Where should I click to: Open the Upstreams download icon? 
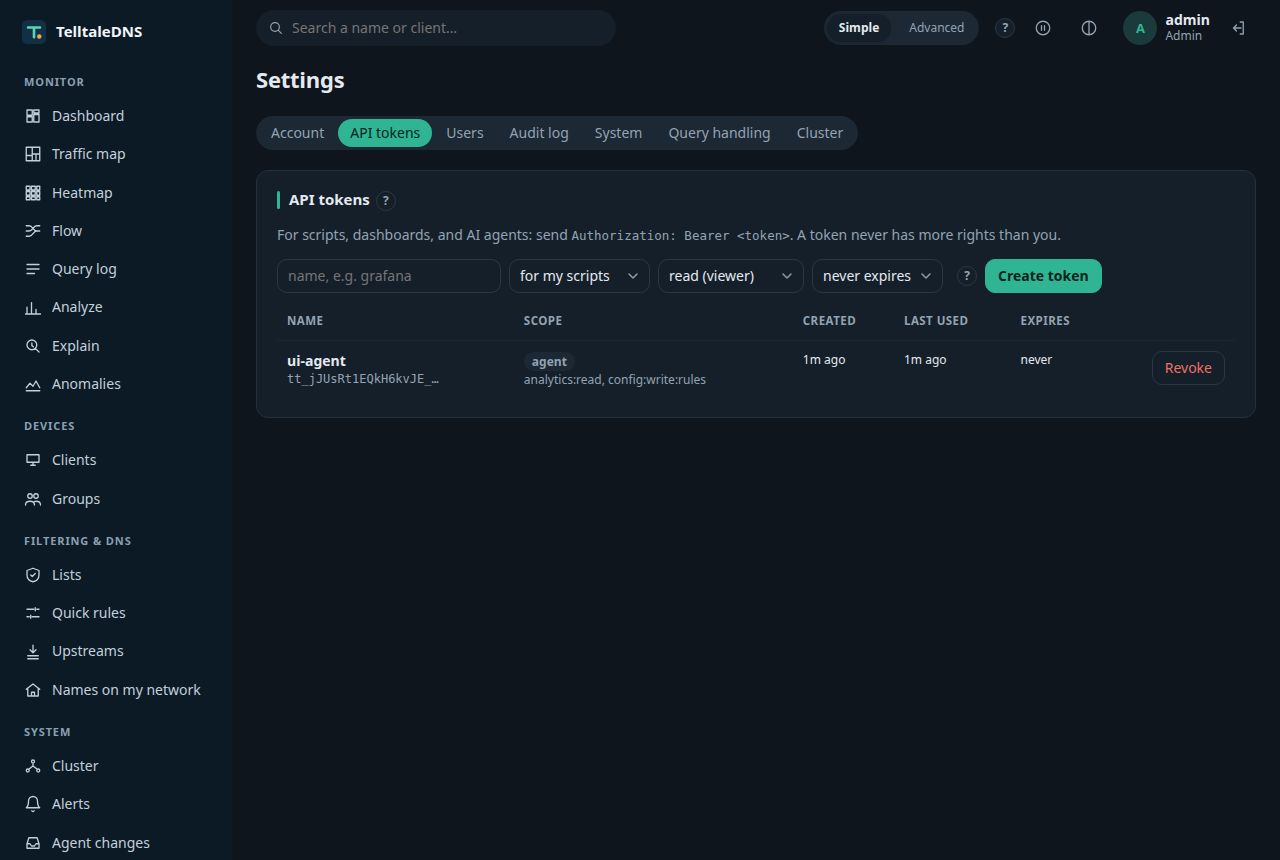click(33, 651)
